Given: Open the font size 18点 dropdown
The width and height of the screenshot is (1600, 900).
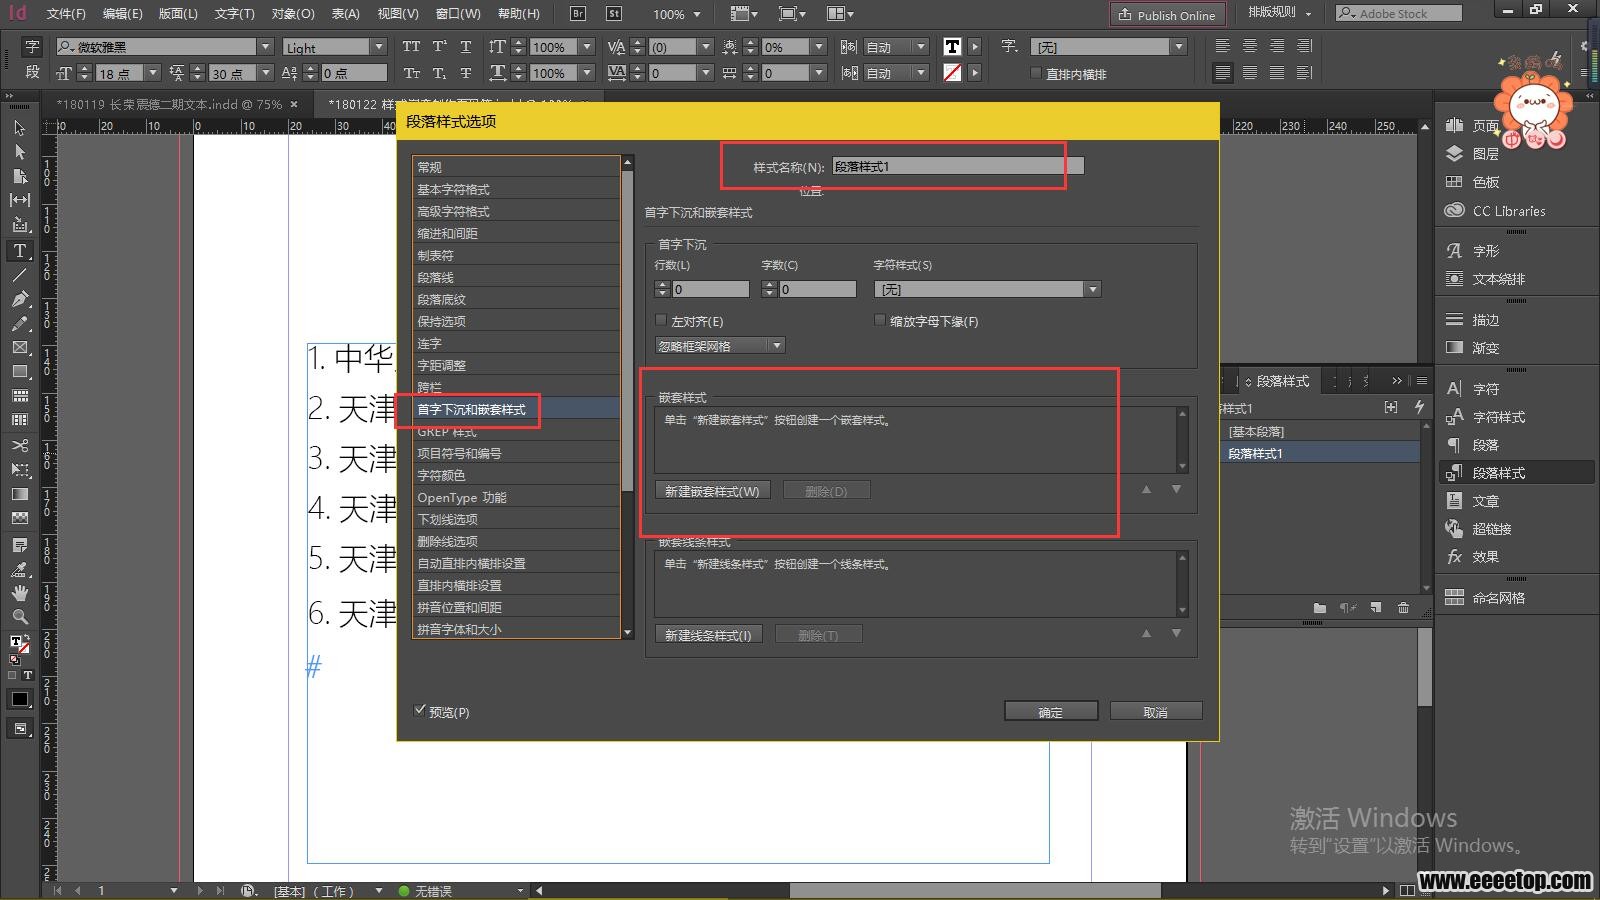Looking at the screenshot, I should point(153,73).
